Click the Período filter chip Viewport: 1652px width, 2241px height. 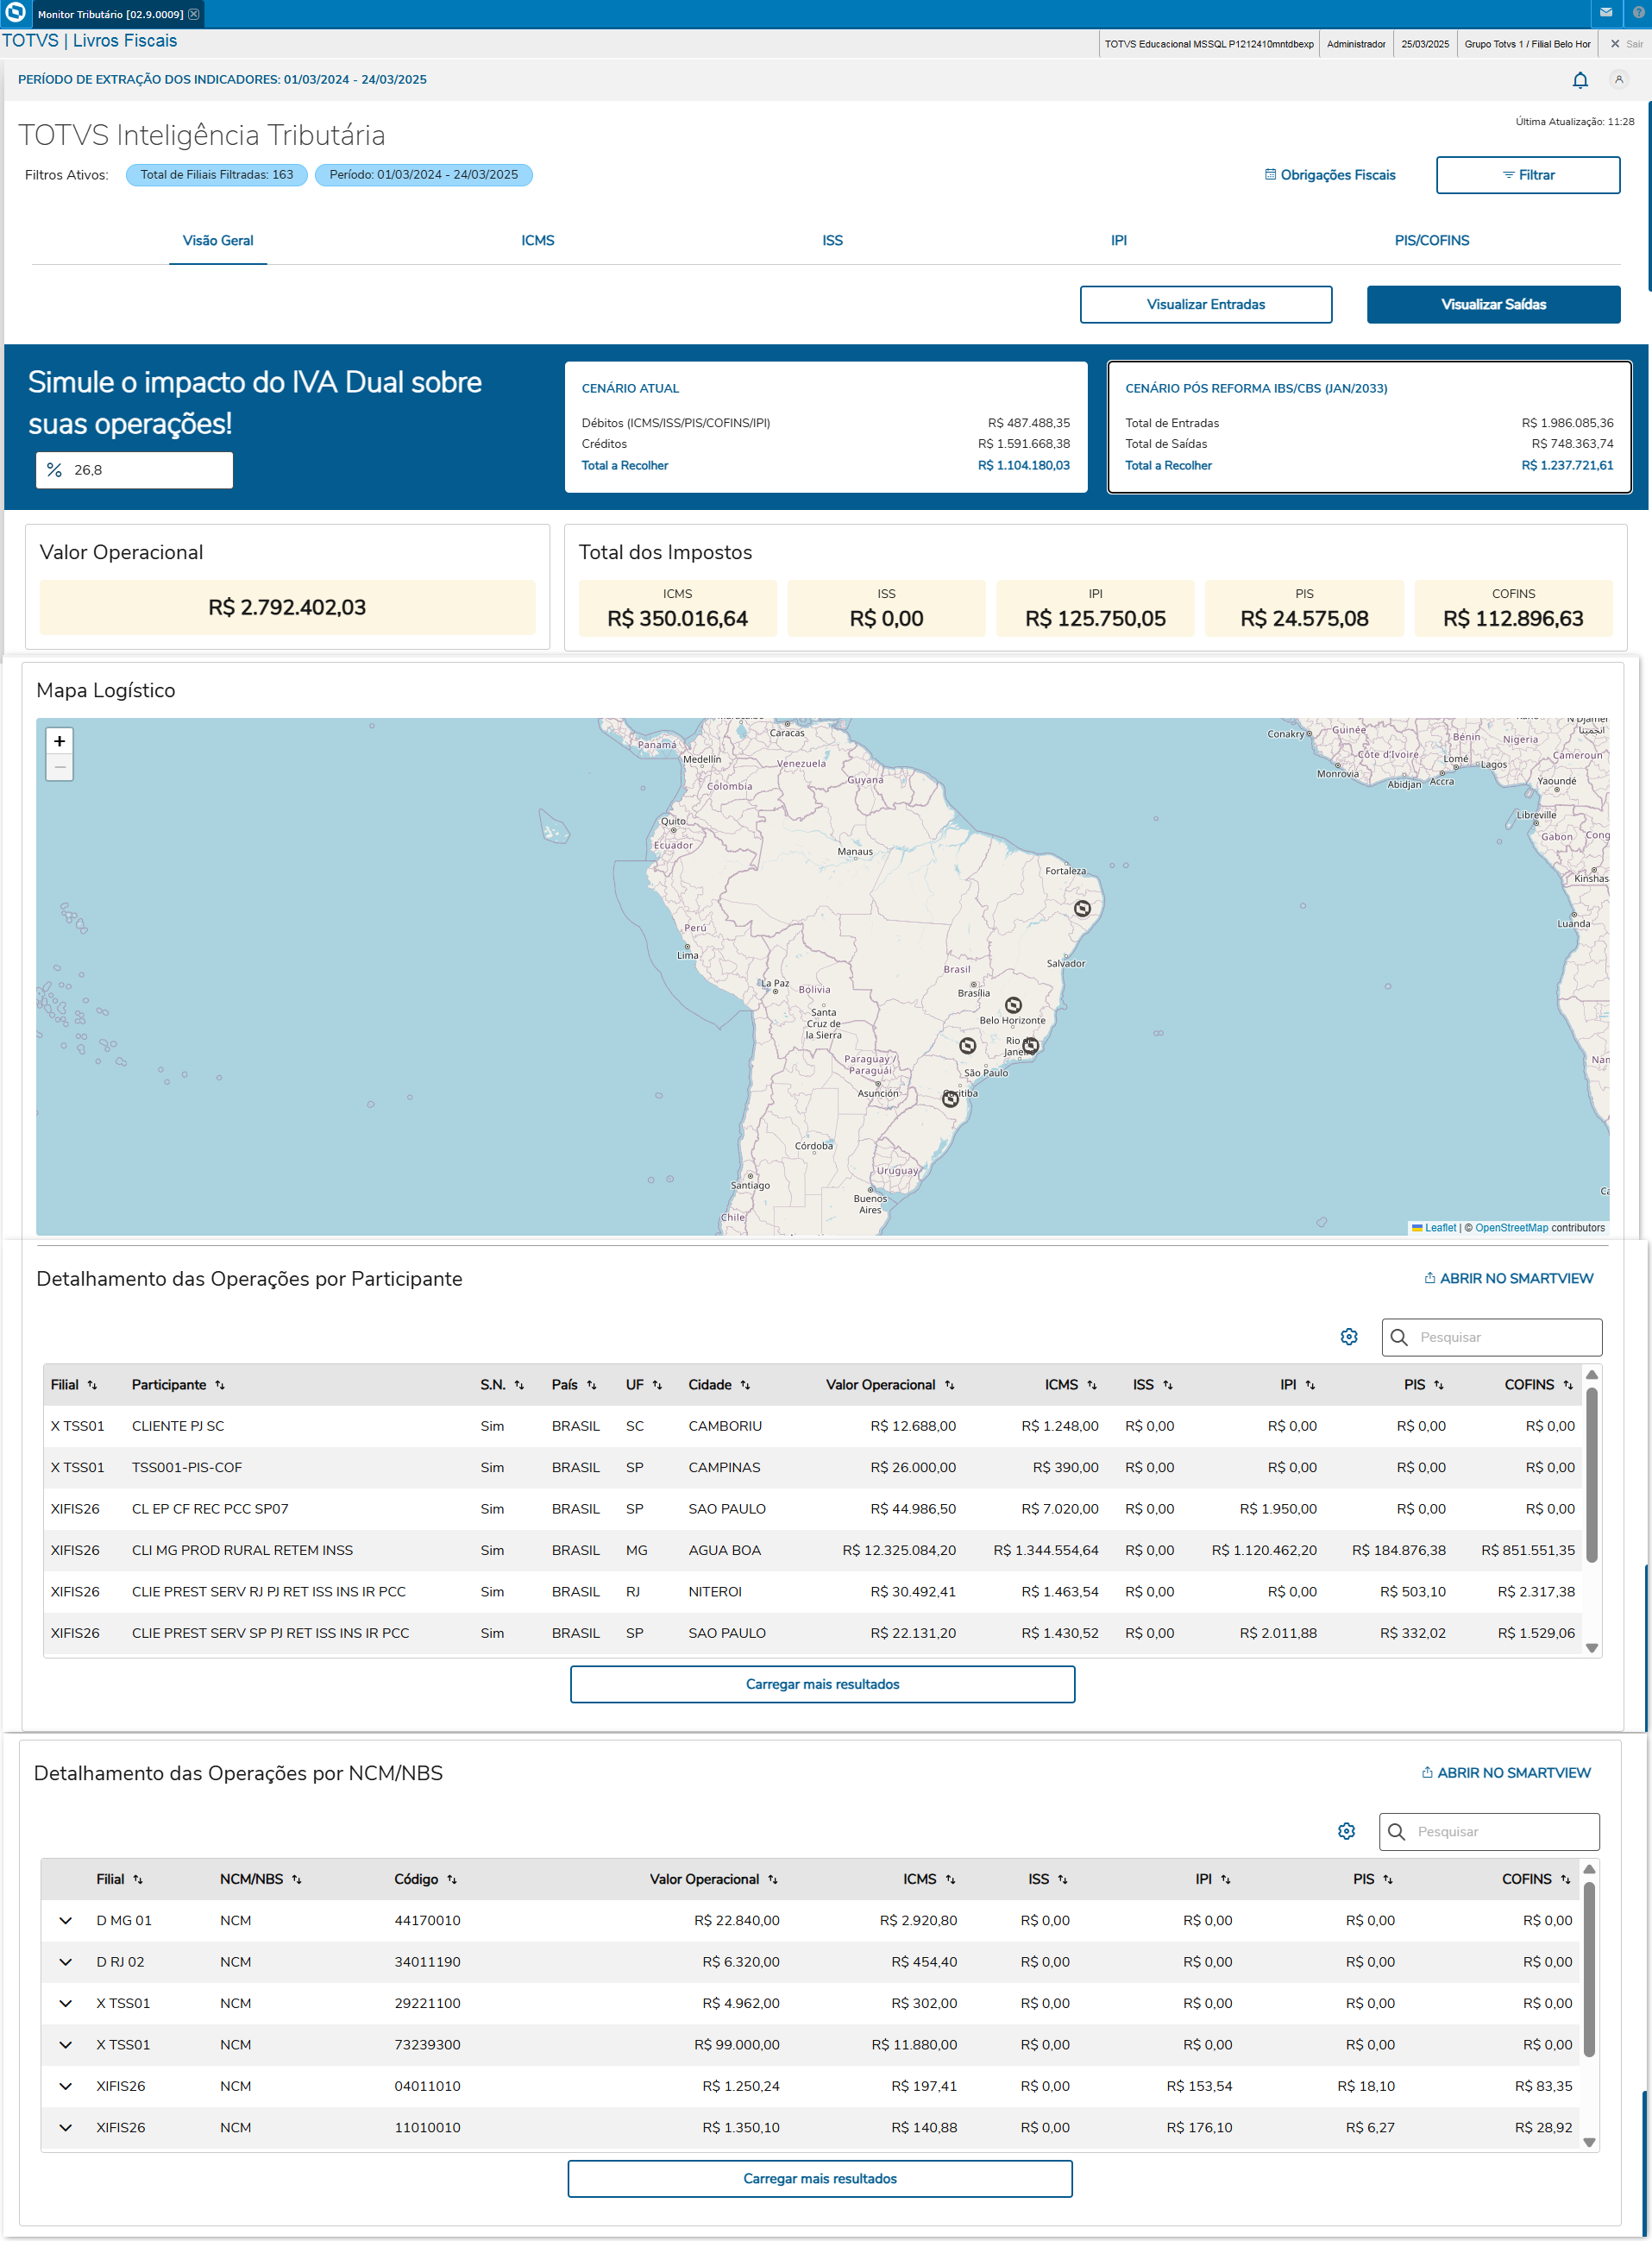pos(424,175)
